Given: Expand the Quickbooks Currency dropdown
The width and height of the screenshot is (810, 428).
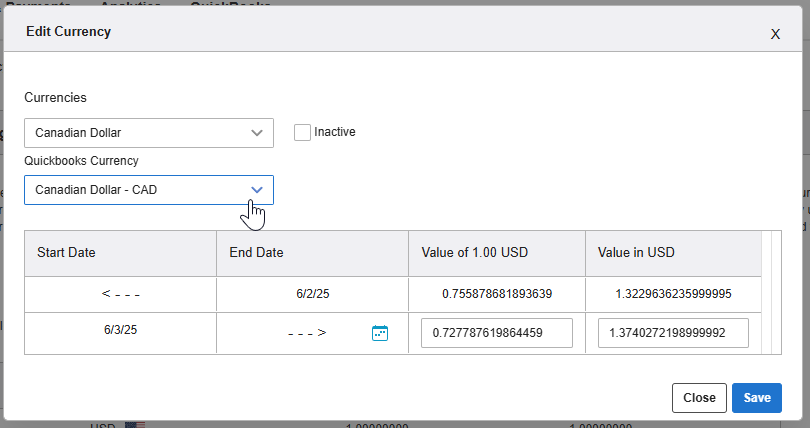Looking at the screenshot, I should [148, 189].
